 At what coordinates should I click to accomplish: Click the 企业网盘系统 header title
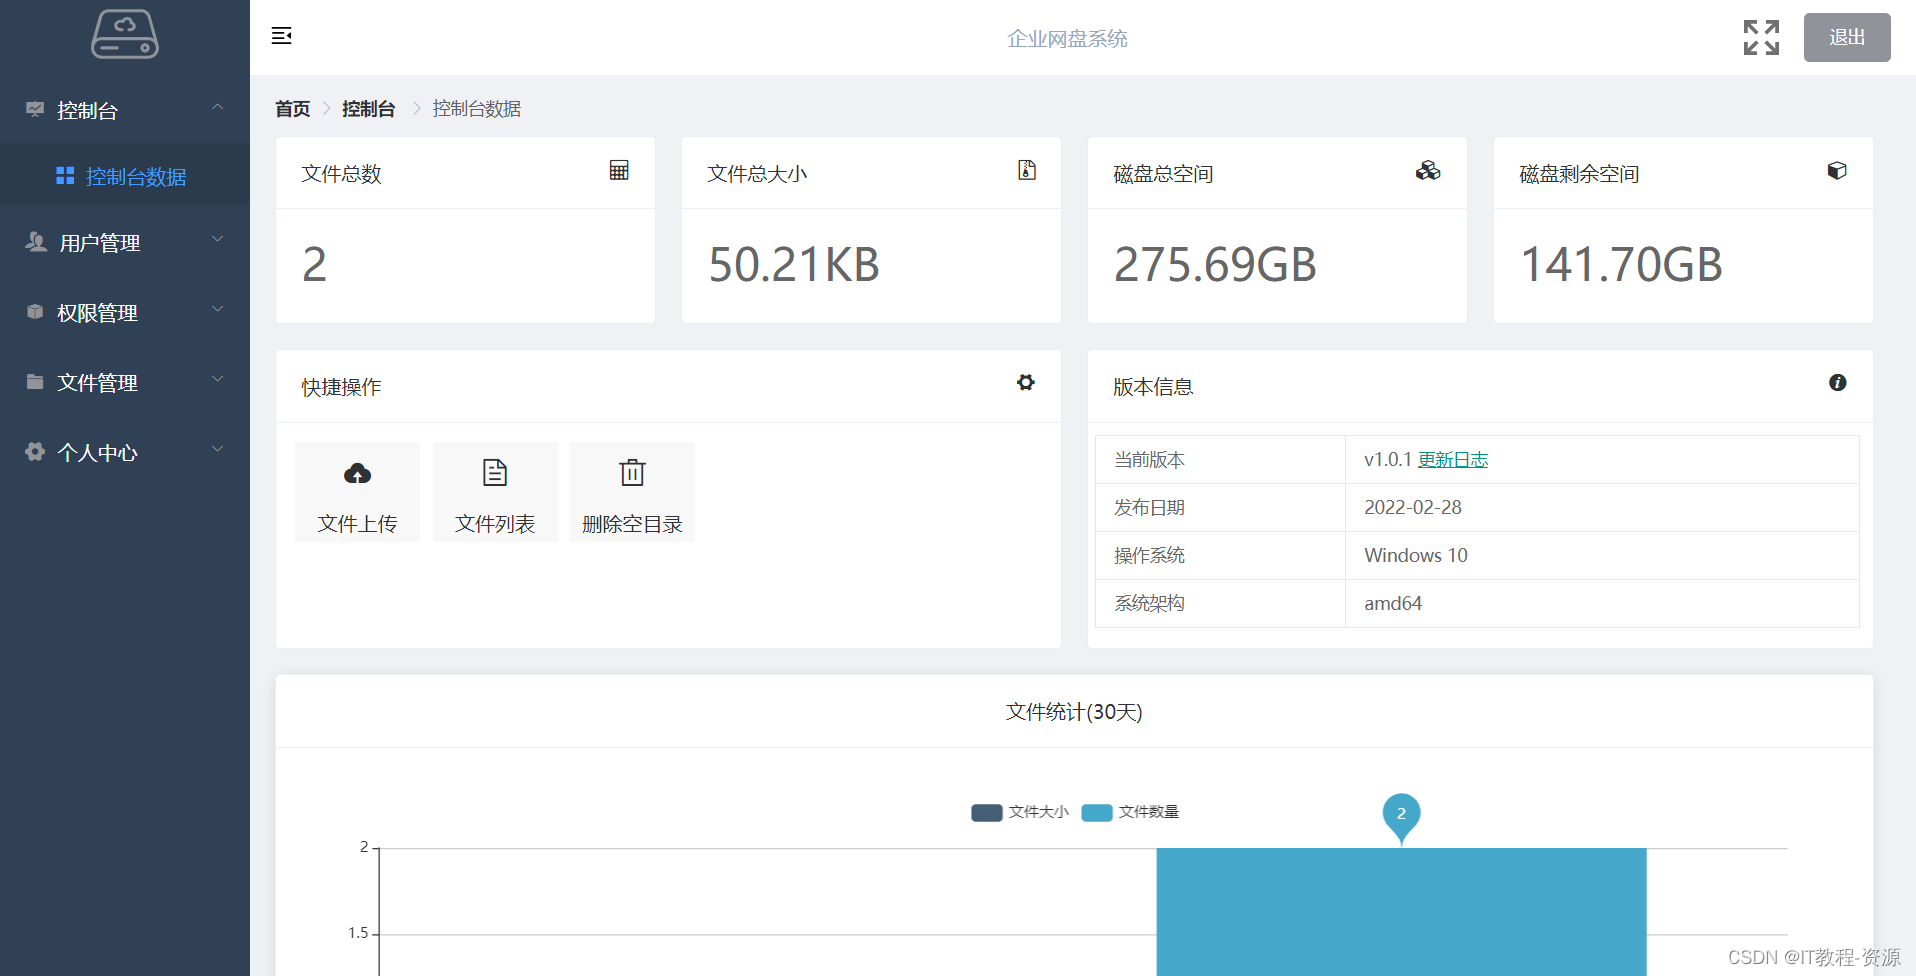[x=1067, y=38]
